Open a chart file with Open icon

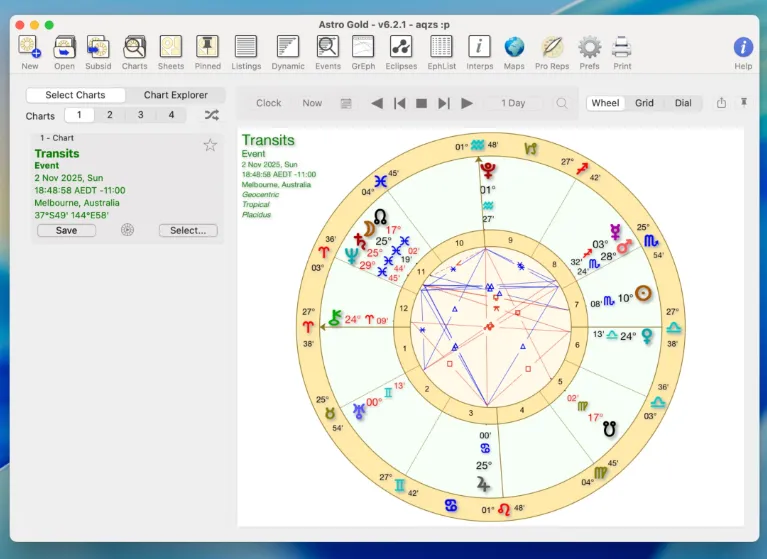pos(64,47)
